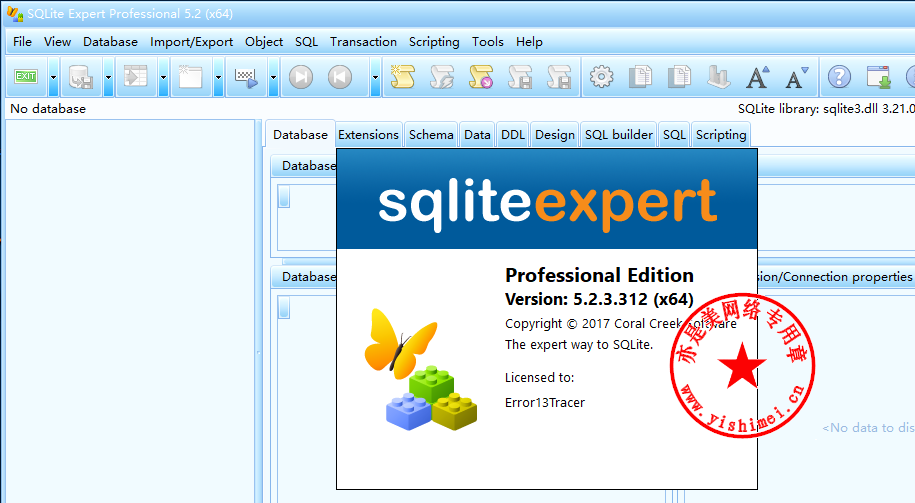
Task: Click the second save script floppy icon
Action: [559, 77]
